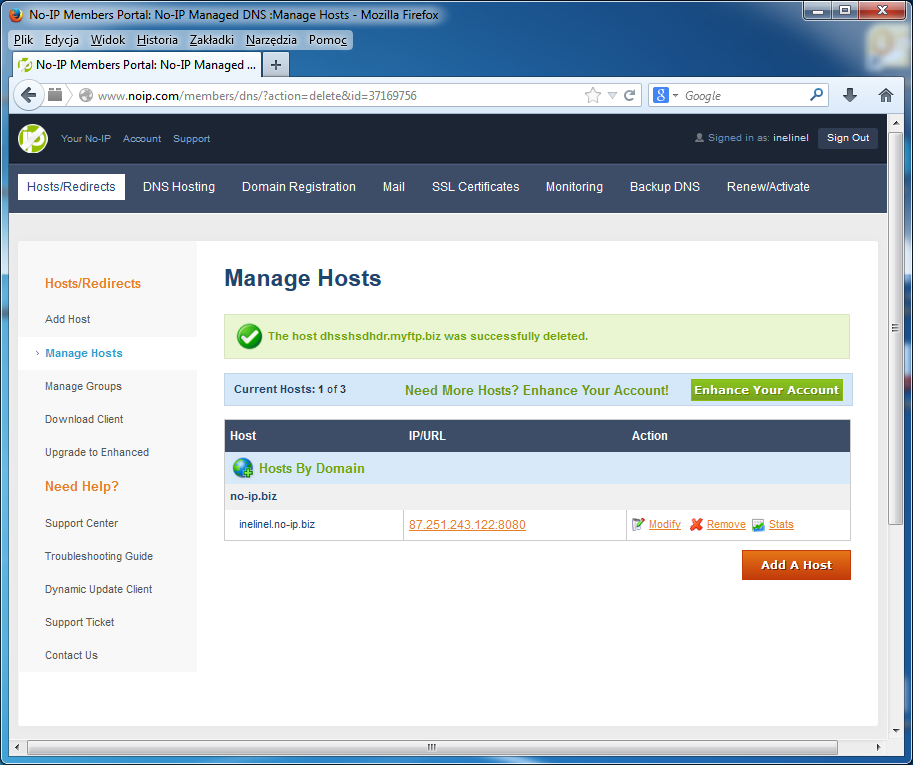Open the Pomoc menu
The image size is (913, 765).
(328, 40)
